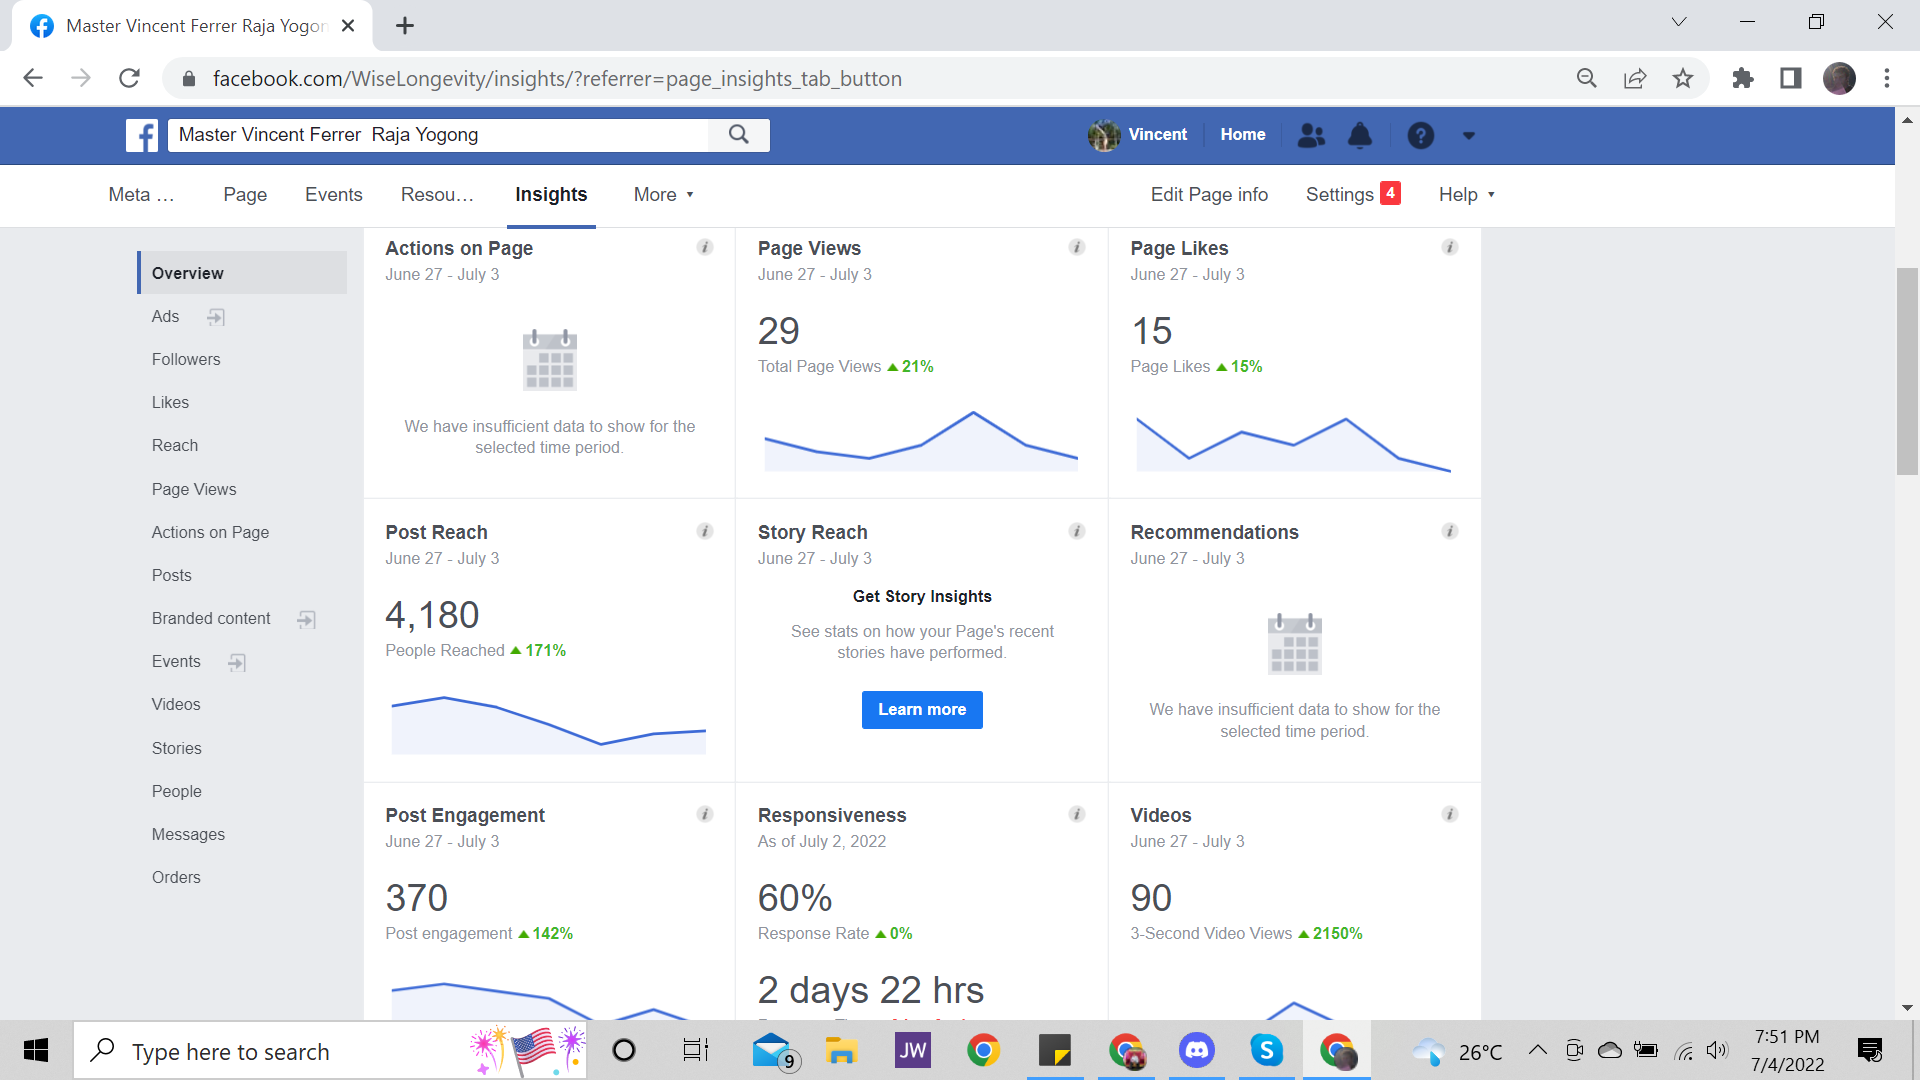Viewport: 1920px width, 1080px height.
Task: Click the Facebook logo icon
Action: [x=142, y=135]
